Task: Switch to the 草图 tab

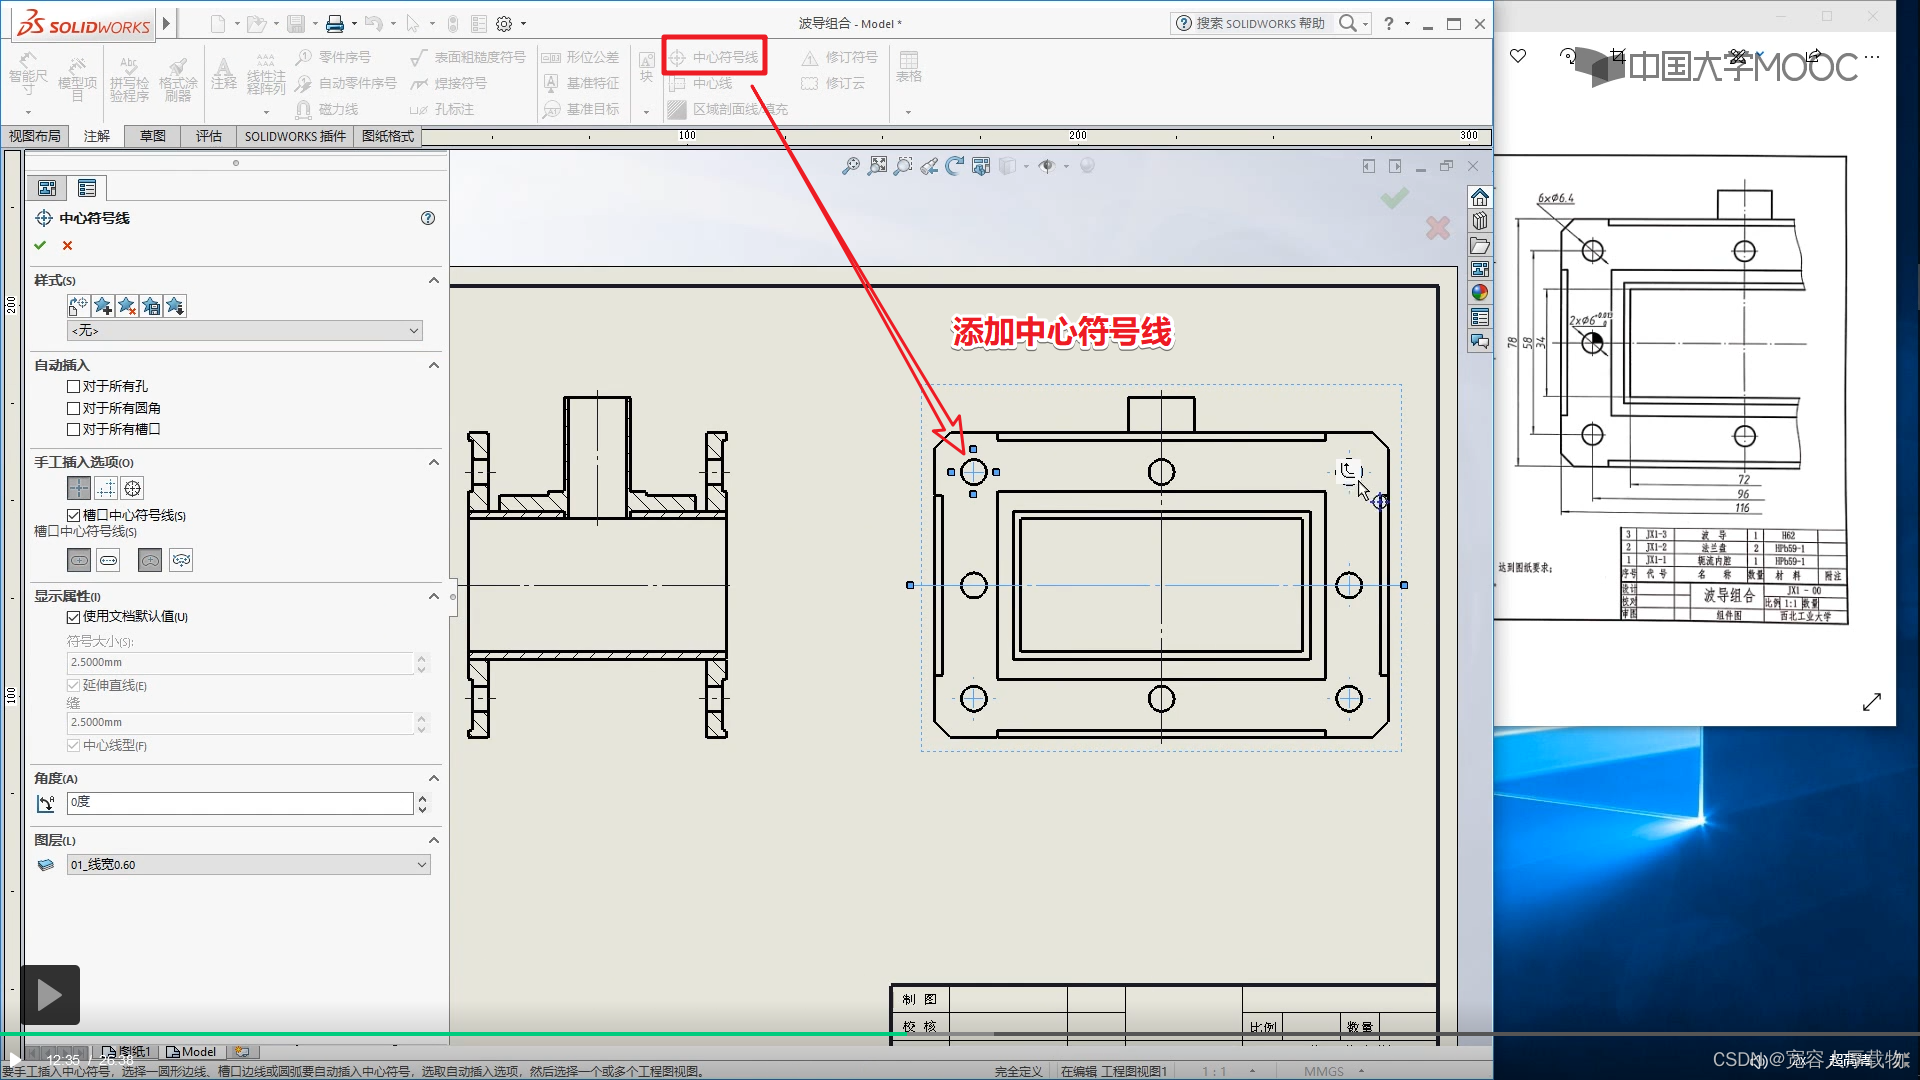Action: (x=153, y=136)
